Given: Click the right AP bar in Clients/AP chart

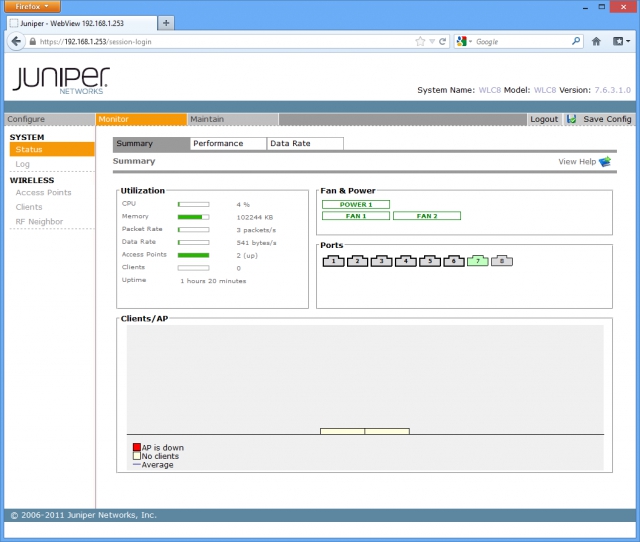Looking at the screenshot, I should pyautogui.click(x=387, y=431).
